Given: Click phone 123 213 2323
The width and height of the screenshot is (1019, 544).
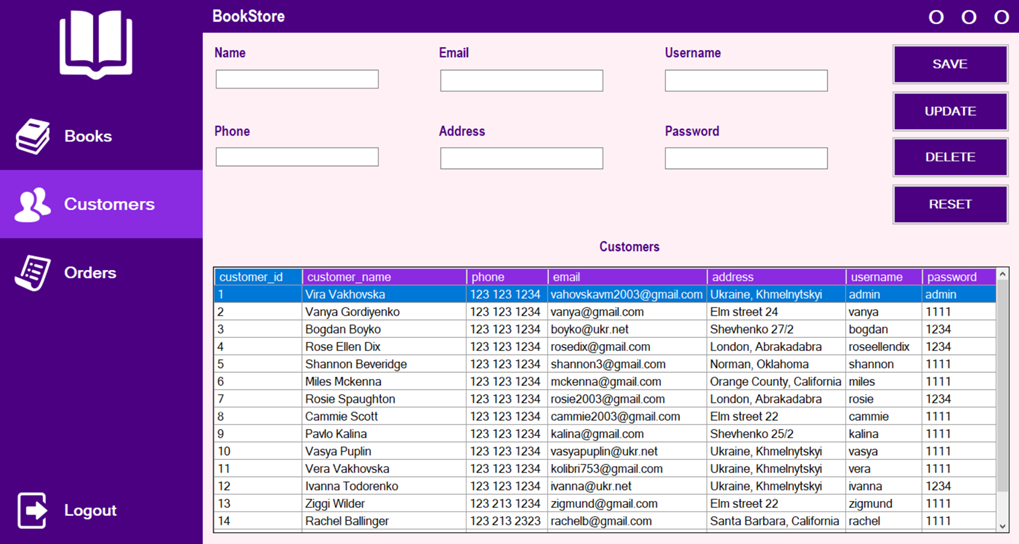Looking at the screenshot, I should (505, 521).
